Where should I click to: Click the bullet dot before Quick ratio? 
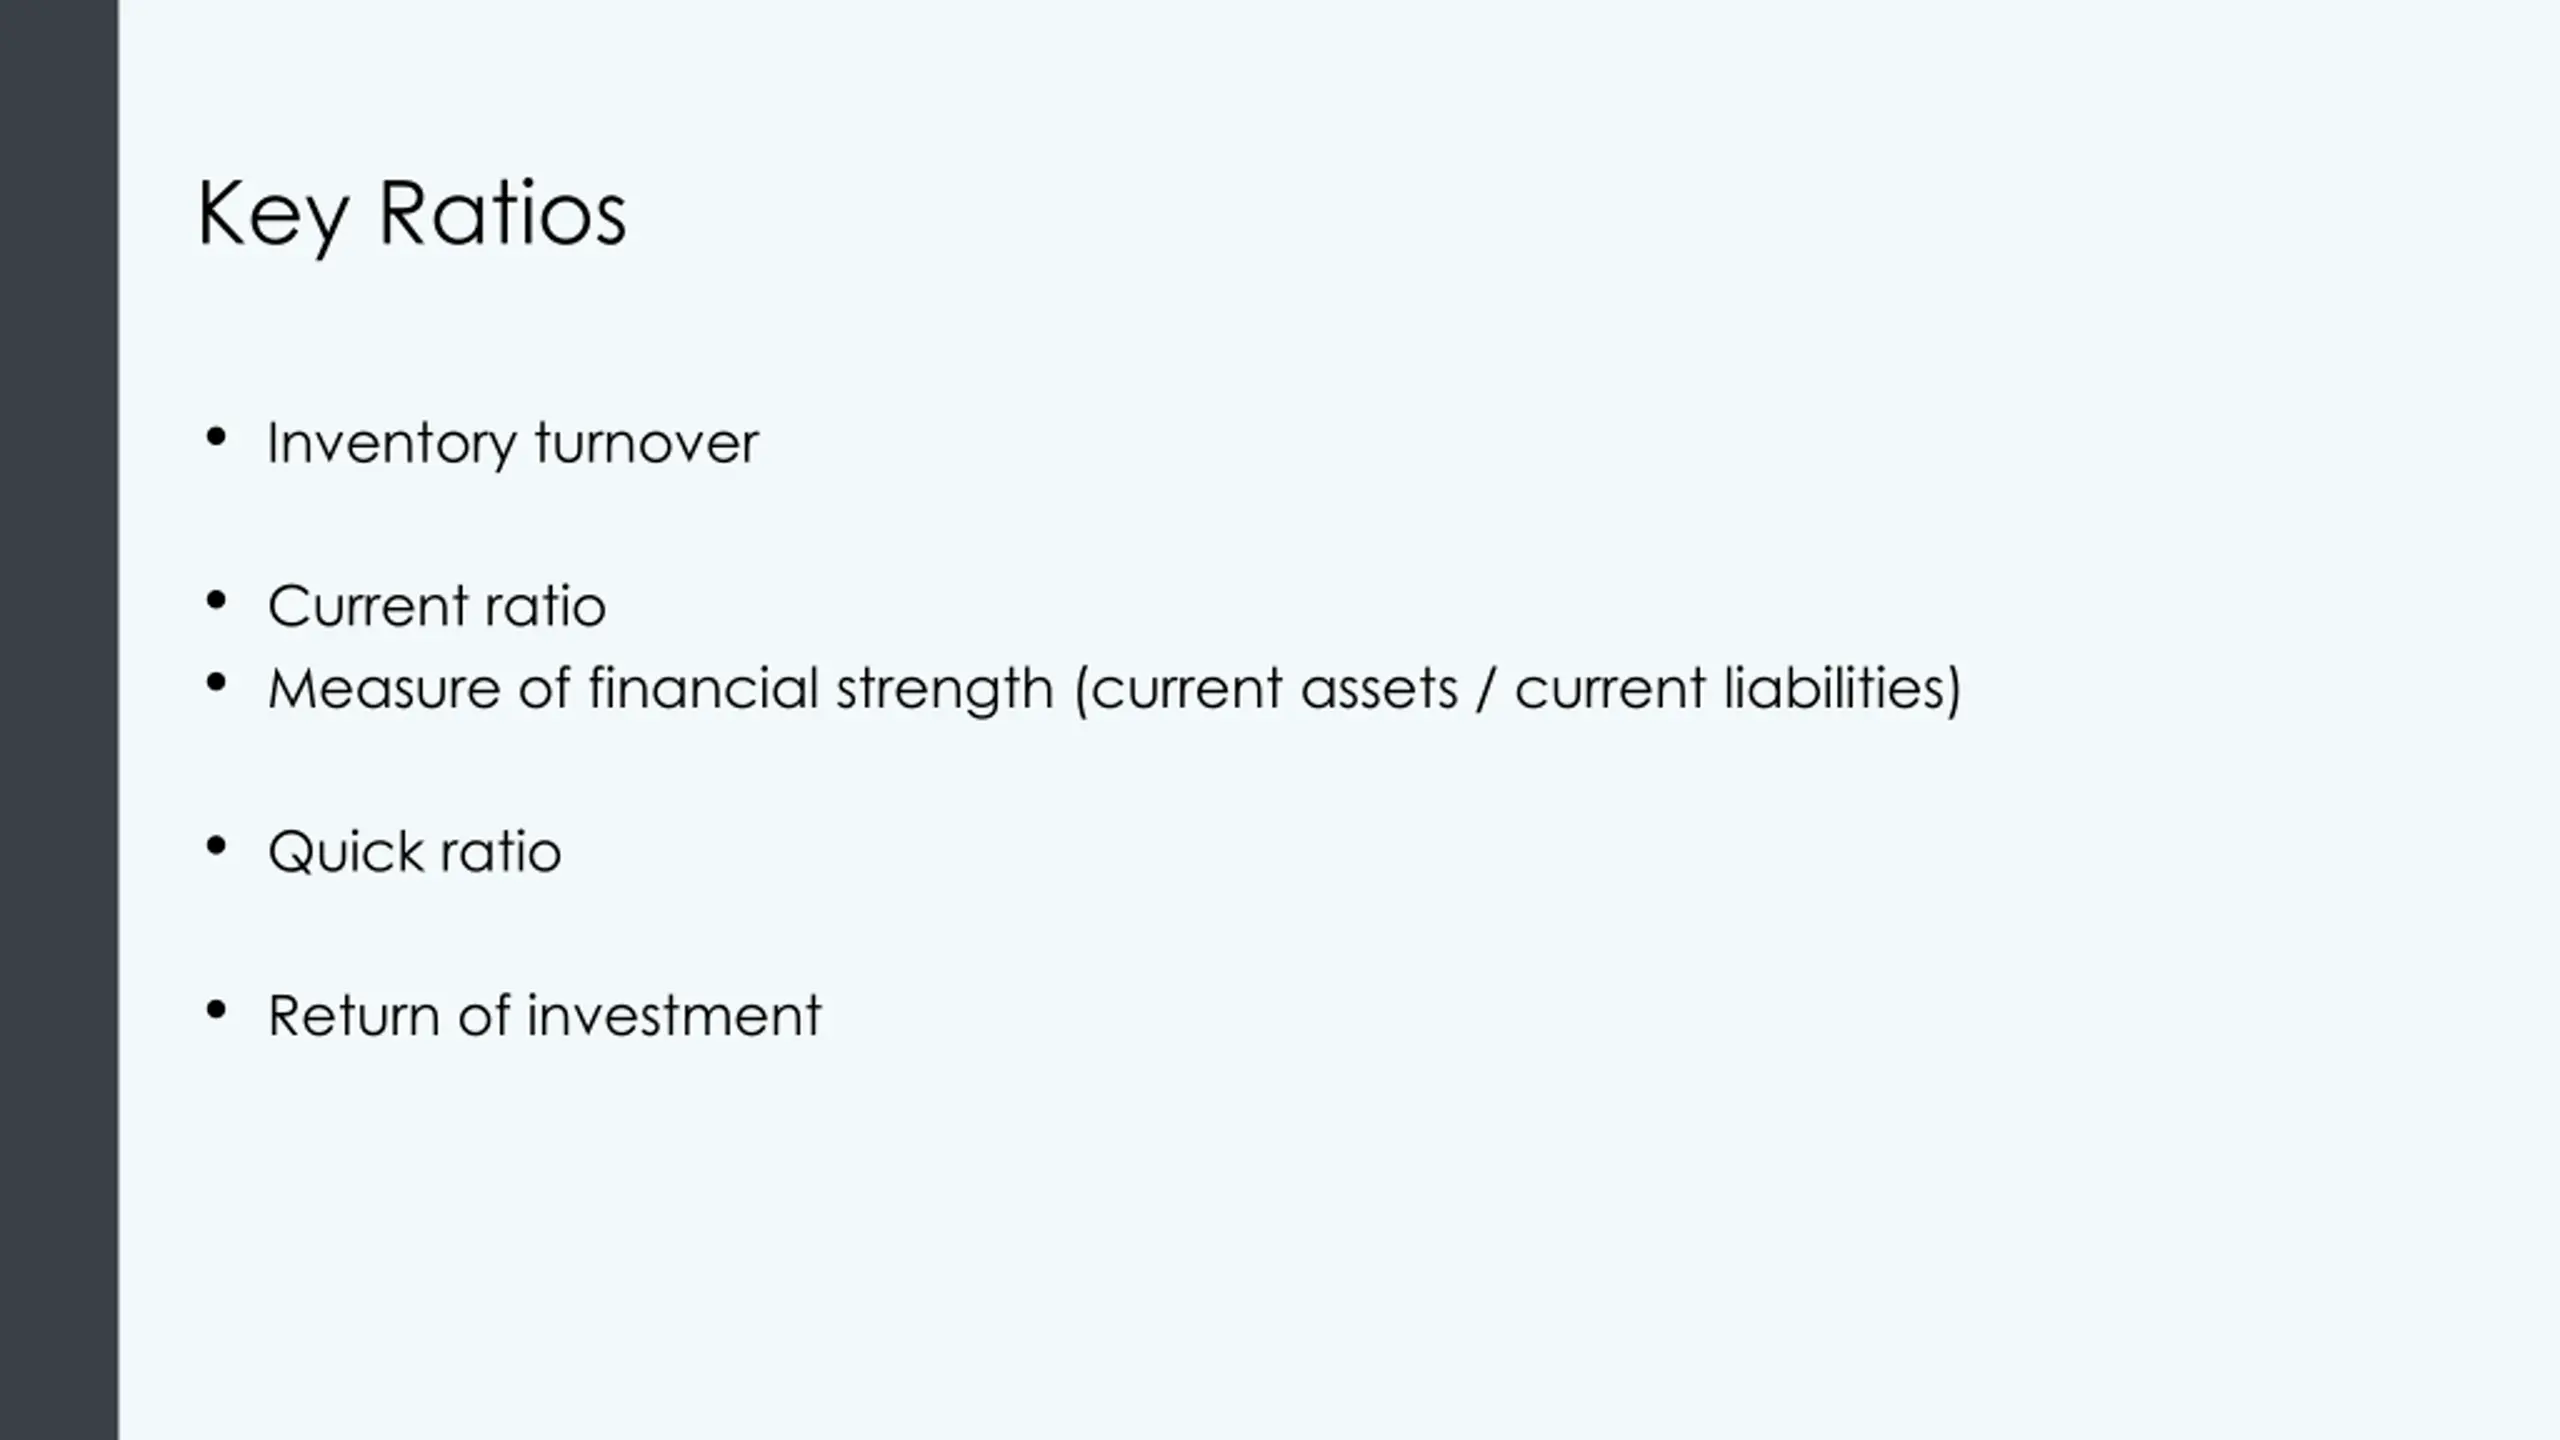(215, 847)
